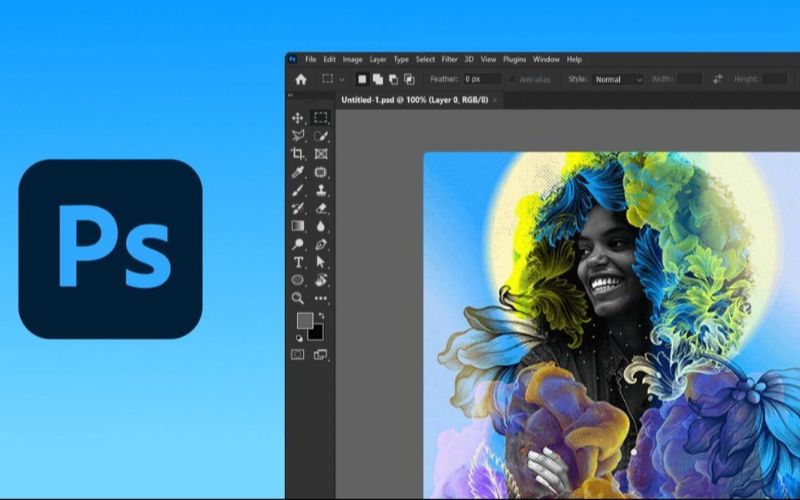Click the black background color swatch
The image size is (800, 500).
tap(316, 333)
